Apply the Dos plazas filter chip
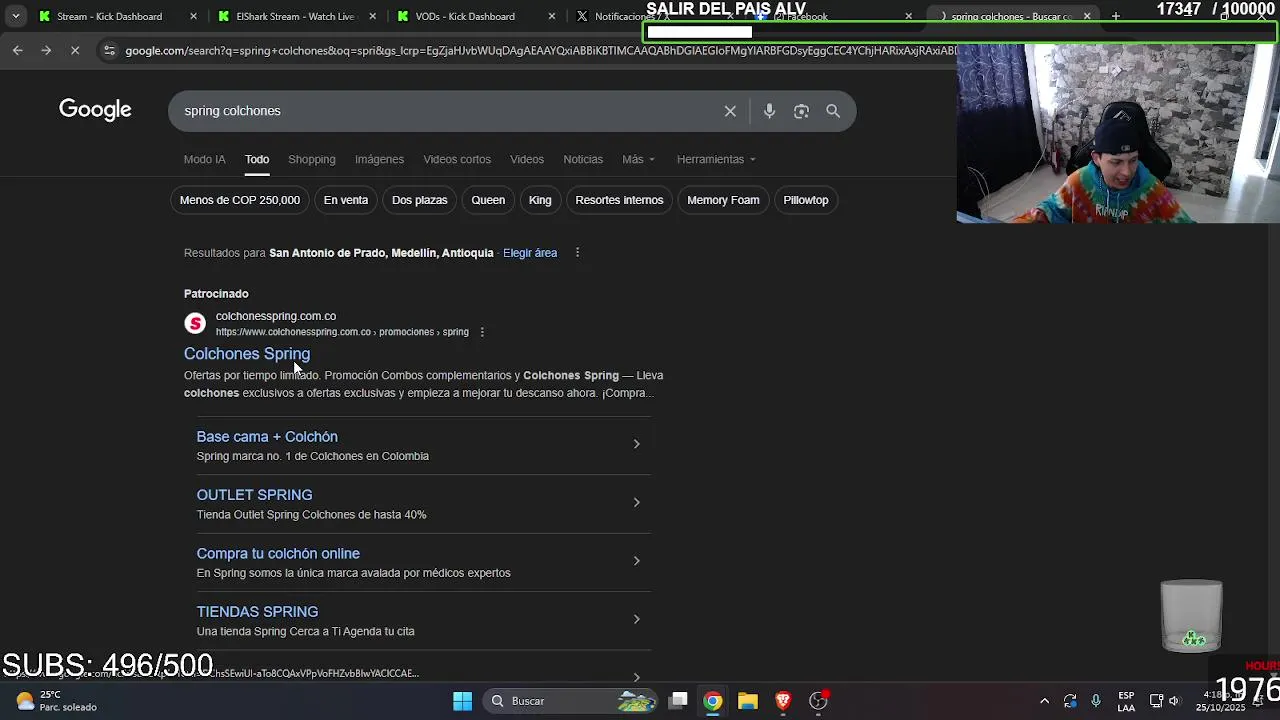 420,200
